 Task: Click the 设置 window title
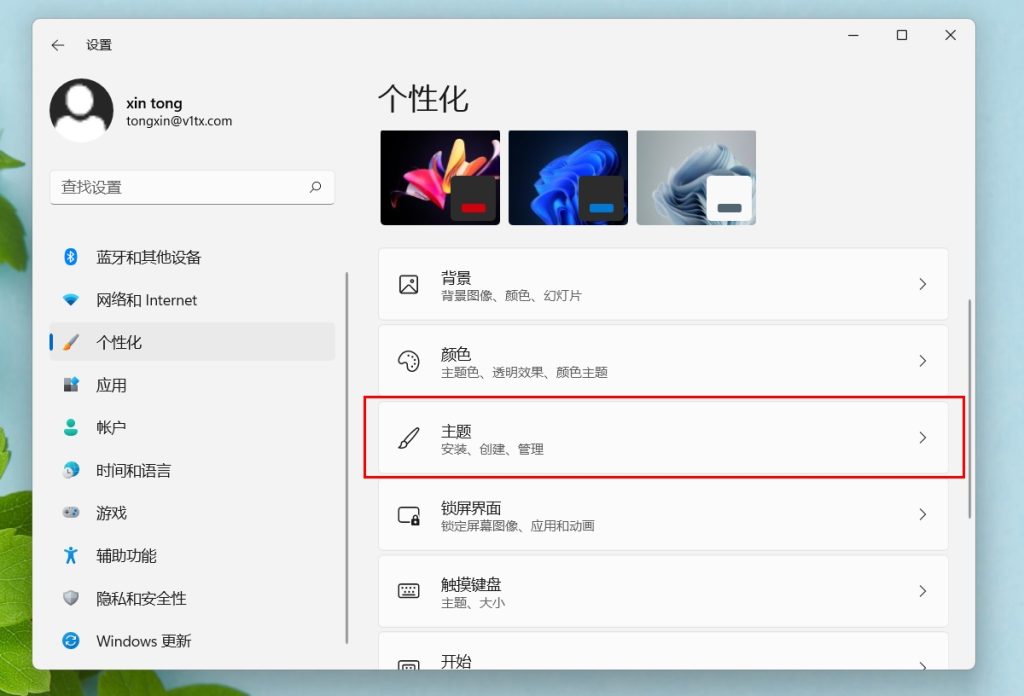[99, 45]
